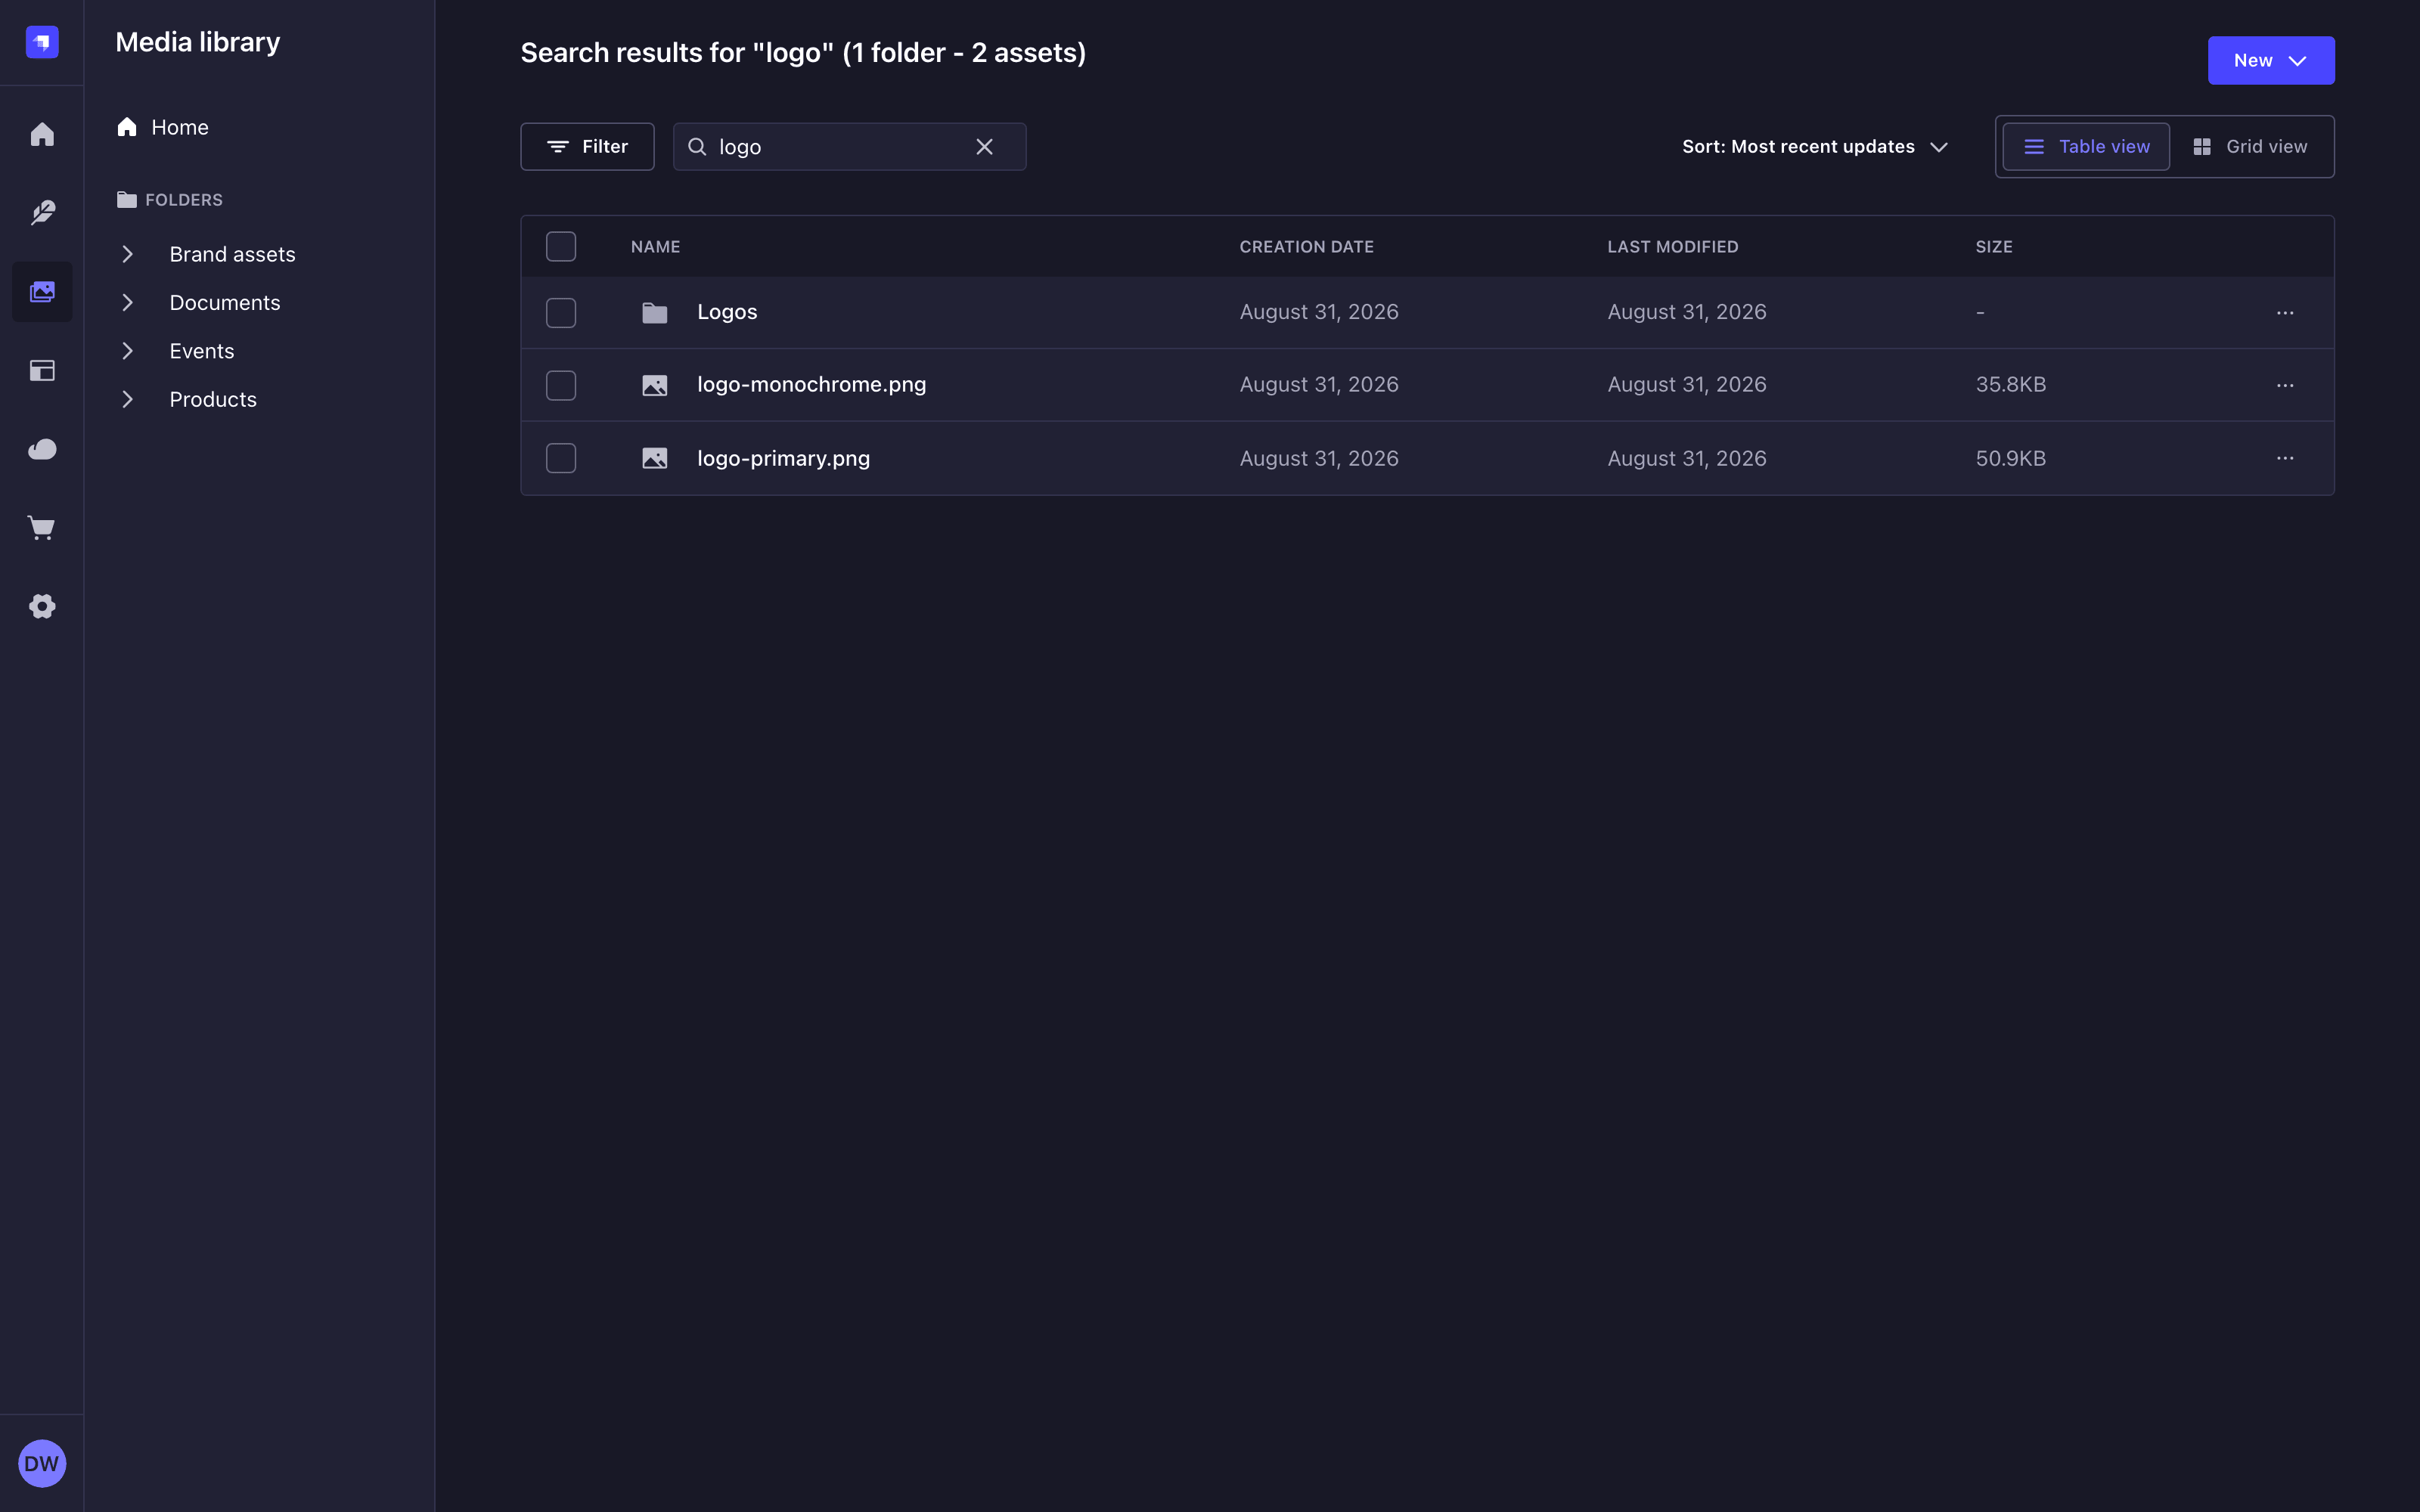
Task: Click last modified date of logo-primary.png
Action: pos(1687,458)
